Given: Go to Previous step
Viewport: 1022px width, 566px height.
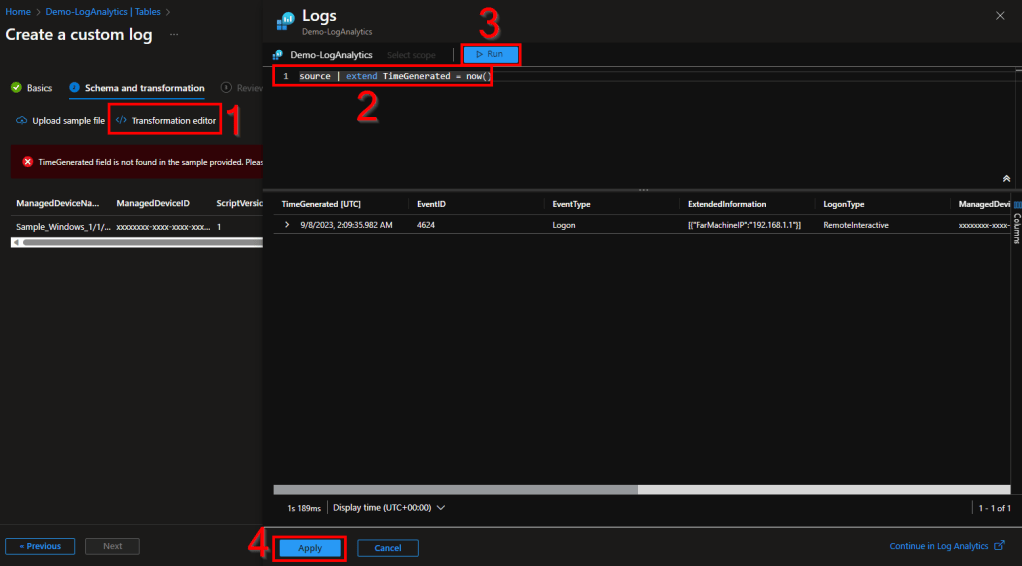Looking at the screenshot, I should [x=40, y=546].
